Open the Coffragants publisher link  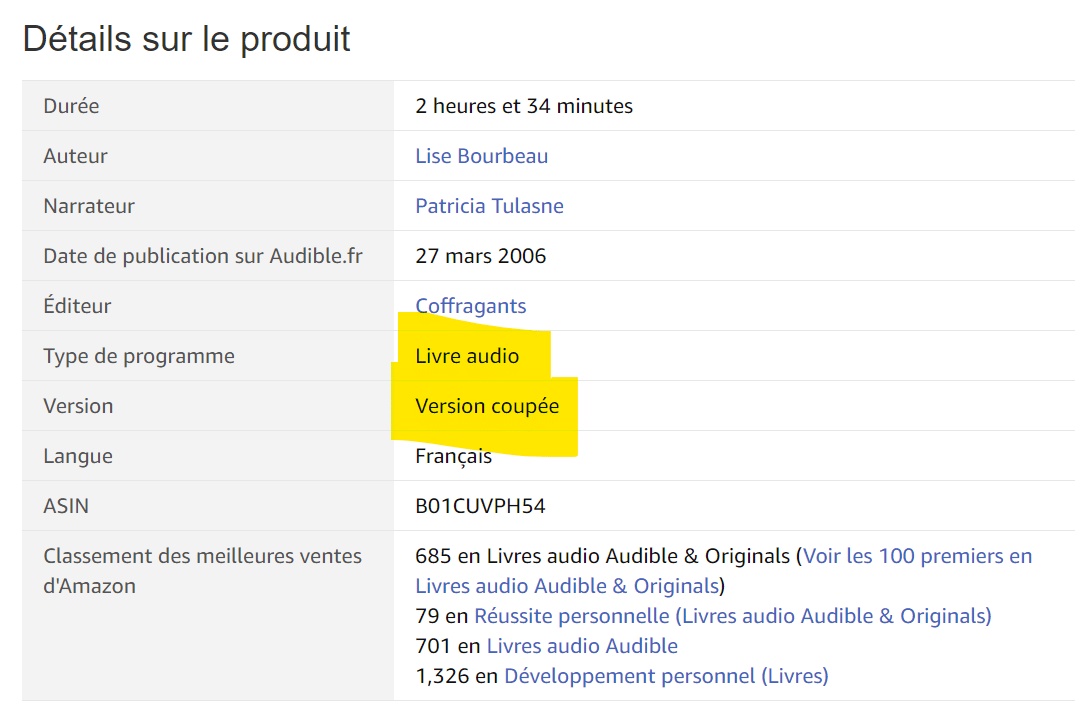click(x=470, y=306)
